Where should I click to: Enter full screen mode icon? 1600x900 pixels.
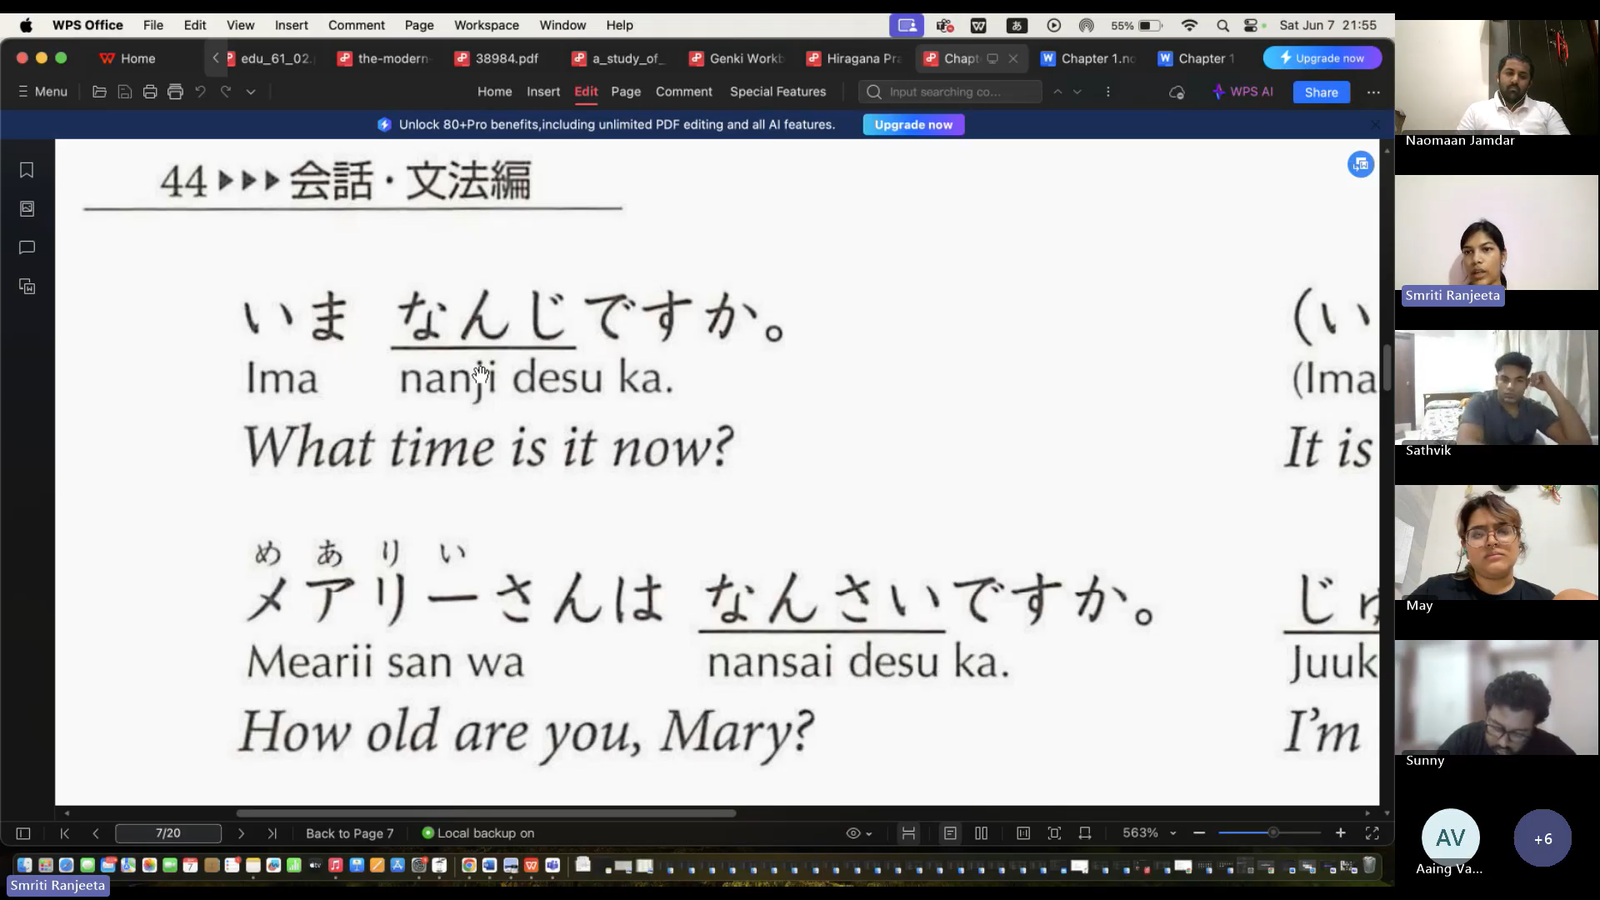coord(1372,833)
